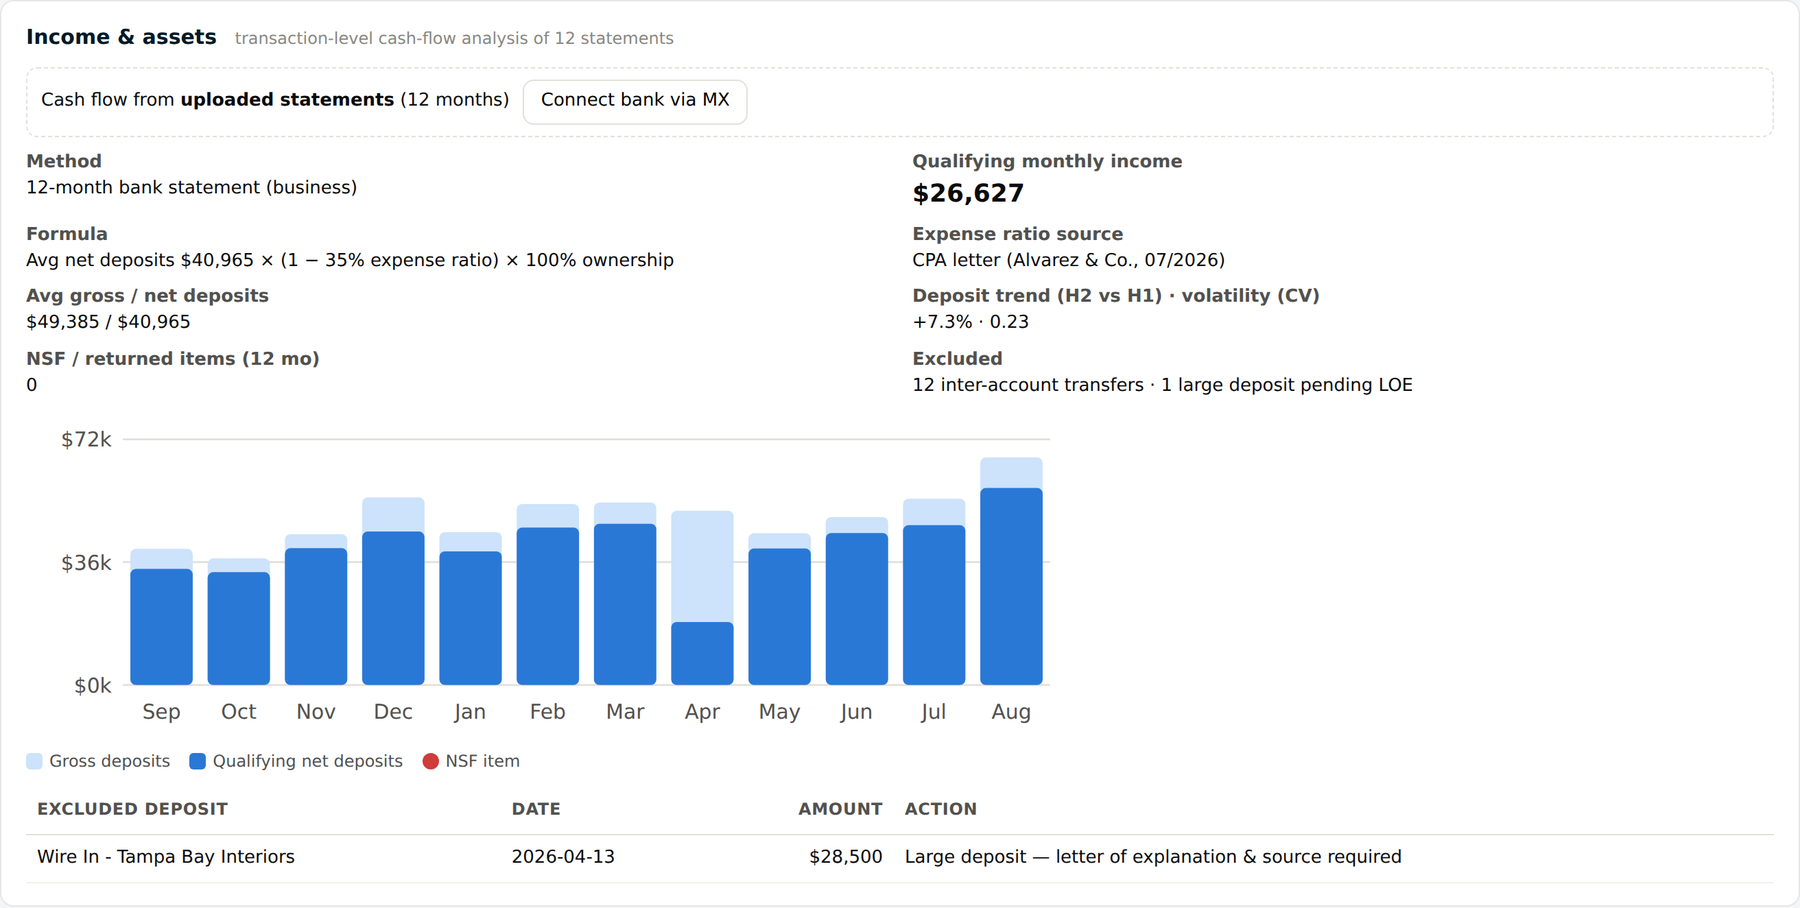
Task: Click the Avg net deposits formula text
Action: [350, 260]
